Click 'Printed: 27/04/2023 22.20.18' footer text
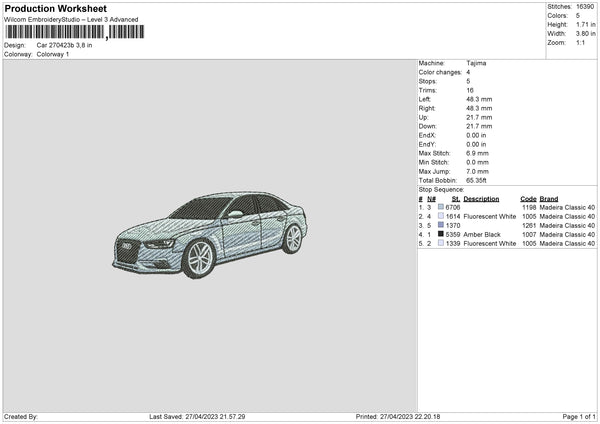600x424 pixels. tap(398, 416)
